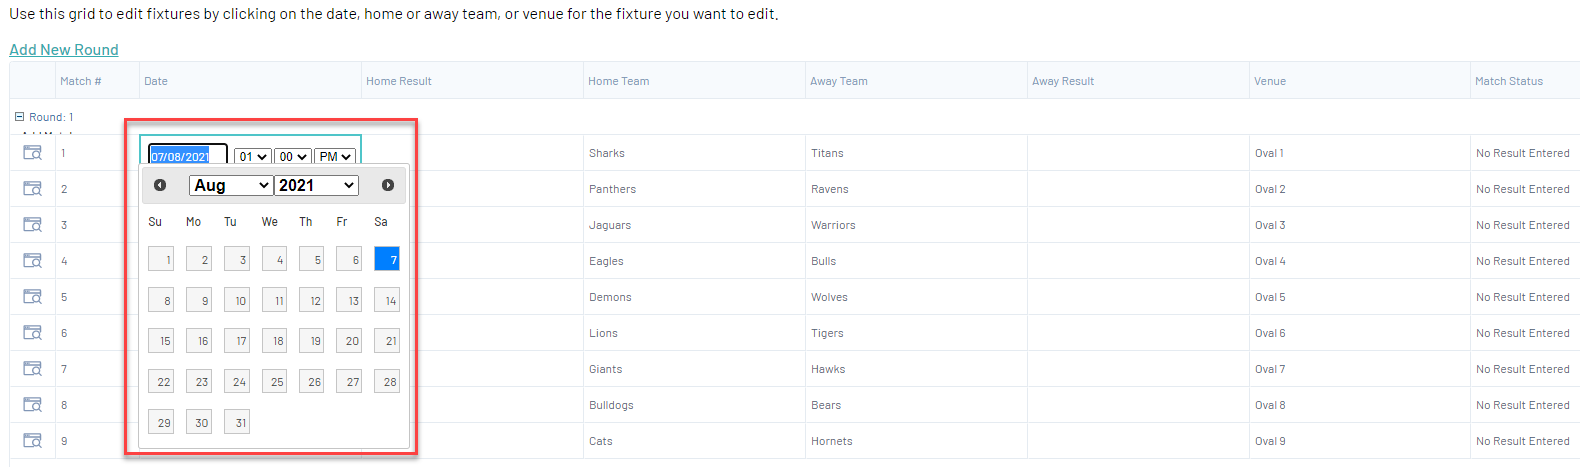Click the Venue column header
This screenshot has height=467, width=1580.
click(x=1270, y=81)
